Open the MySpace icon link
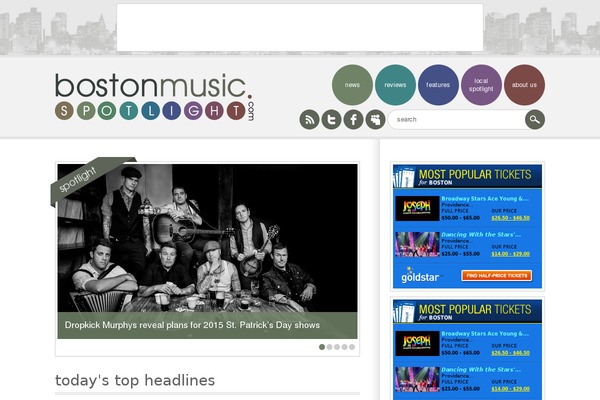The width and height of the screenshot is (600, 400). point(375,119)
